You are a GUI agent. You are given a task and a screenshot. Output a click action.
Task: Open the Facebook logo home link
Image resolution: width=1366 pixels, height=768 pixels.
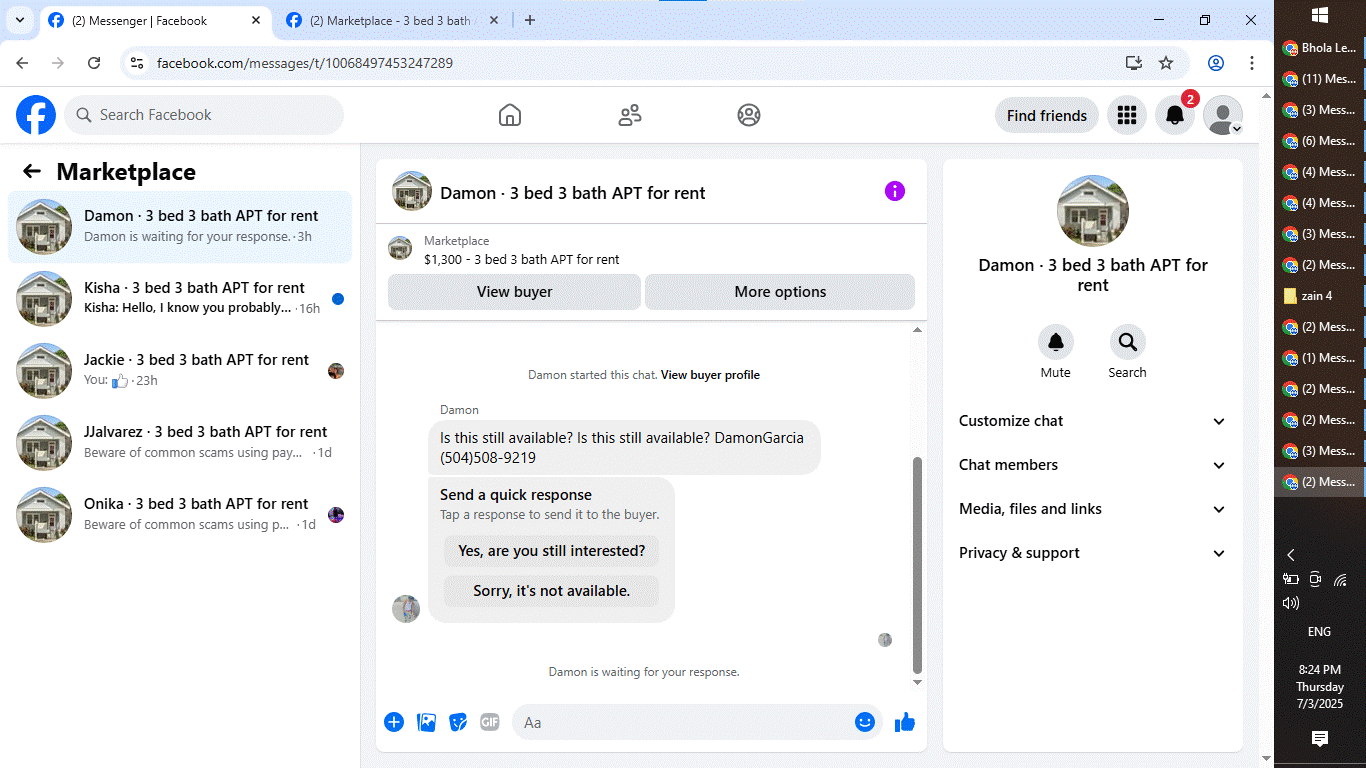(36, 115)
